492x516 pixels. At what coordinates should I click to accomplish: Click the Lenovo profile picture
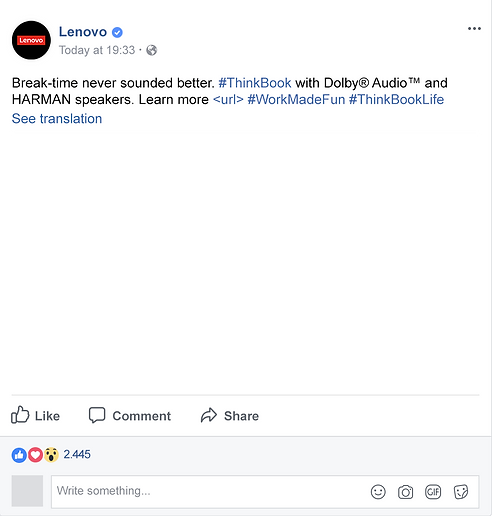pos(31,40)
